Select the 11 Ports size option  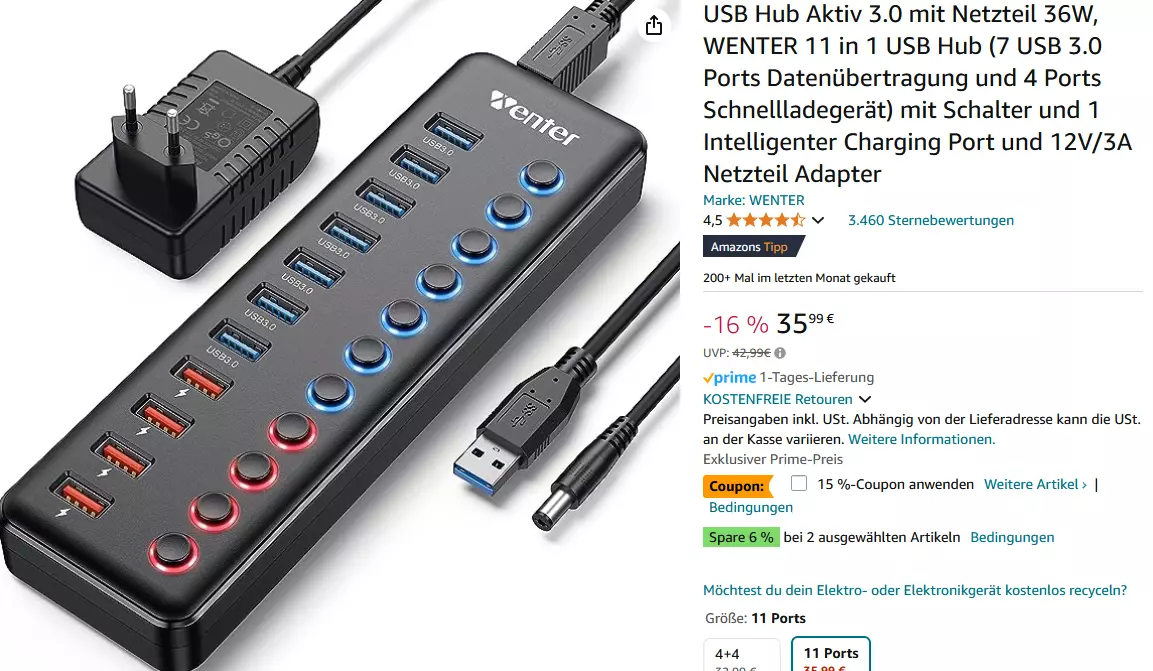(x=831, y=654)
